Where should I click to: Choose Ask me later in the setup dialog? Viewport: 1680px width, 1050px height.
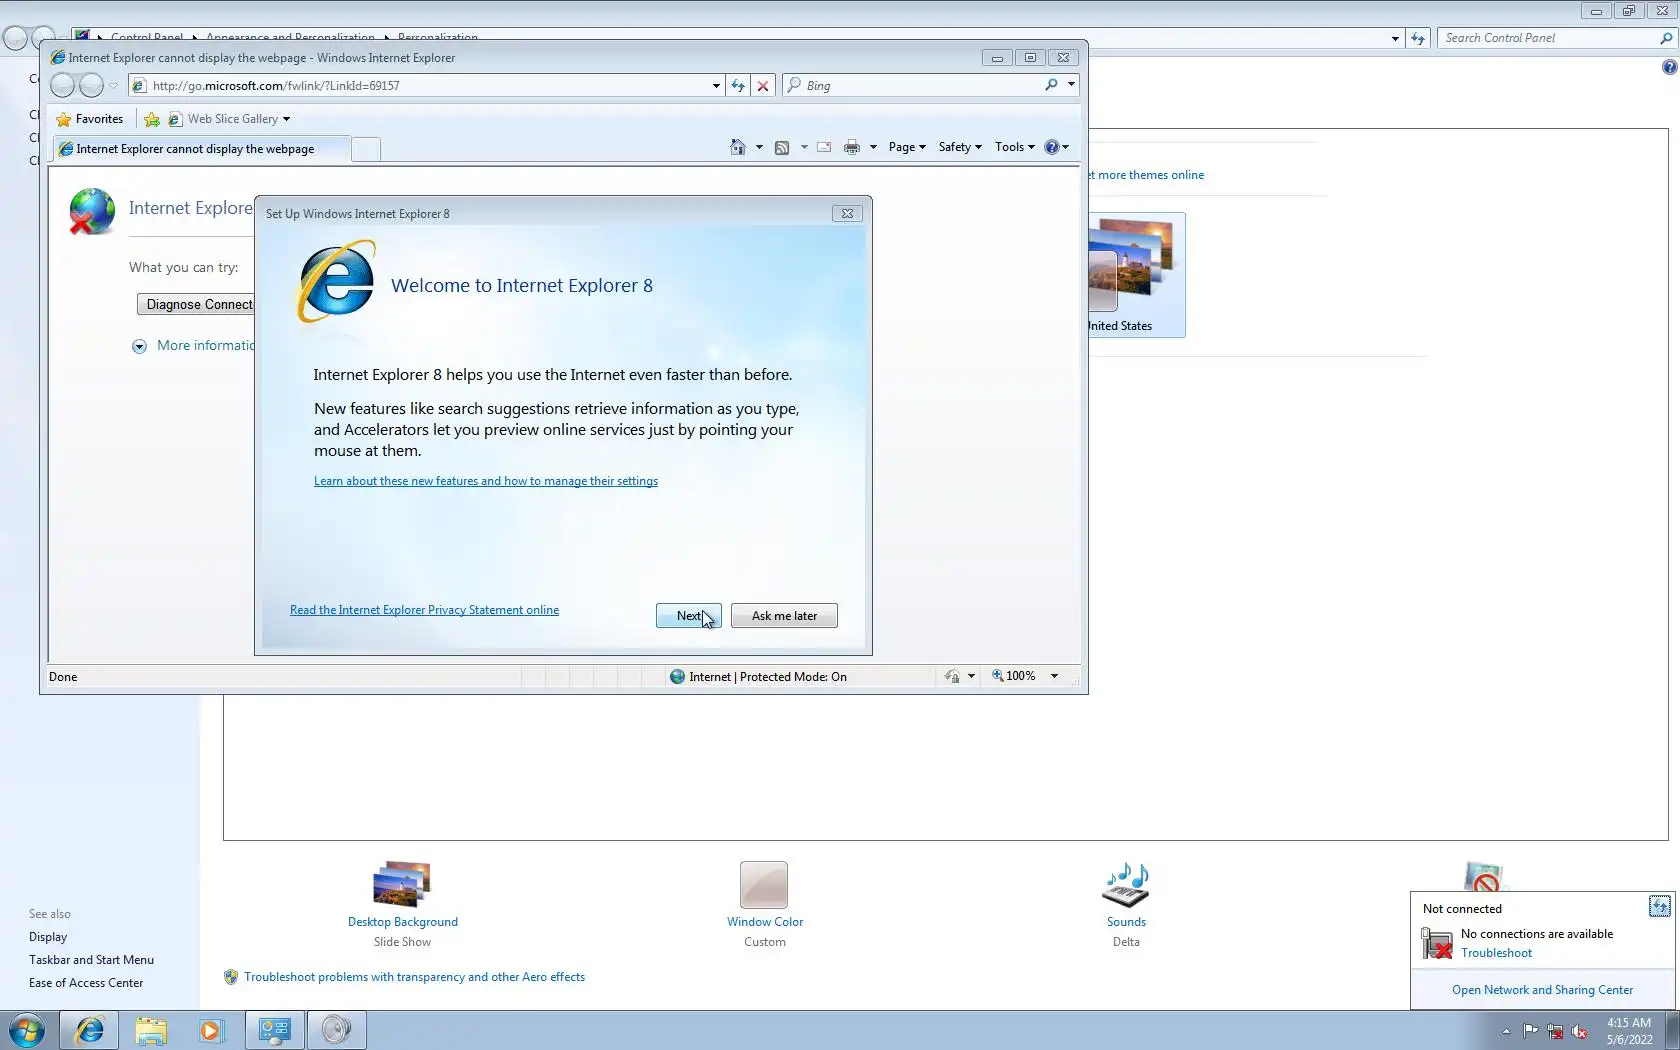[x=784, y=616]
